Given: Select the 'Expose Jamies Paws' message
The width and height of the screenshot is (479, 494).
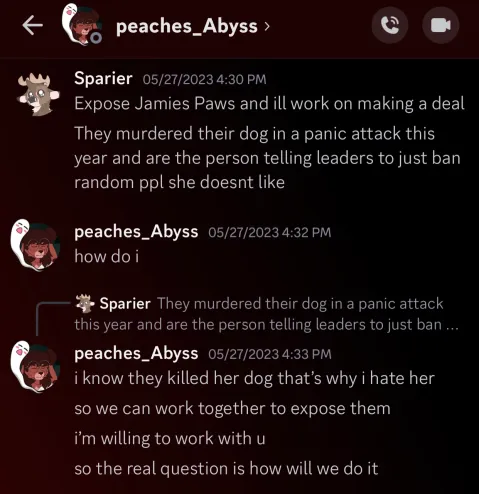Looking at the screenshot, I should tap(269, 104).
